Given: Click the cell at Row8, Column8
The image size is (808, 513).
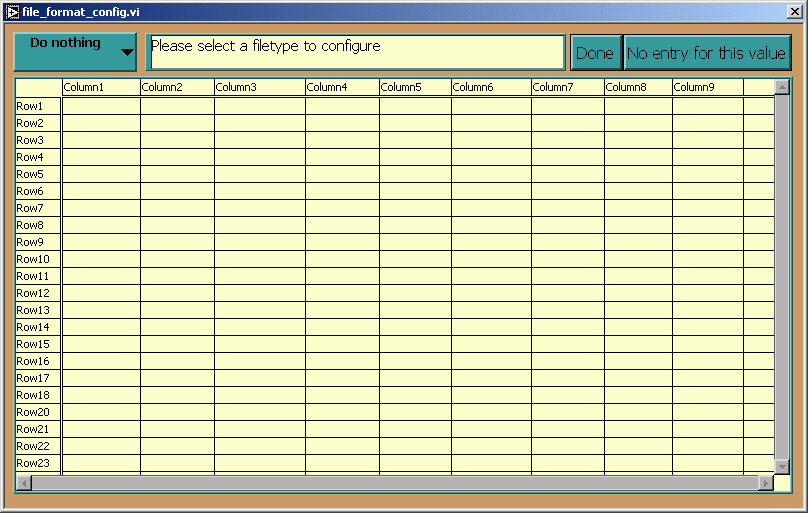Looking at the screenshot, I should point(638,225).
